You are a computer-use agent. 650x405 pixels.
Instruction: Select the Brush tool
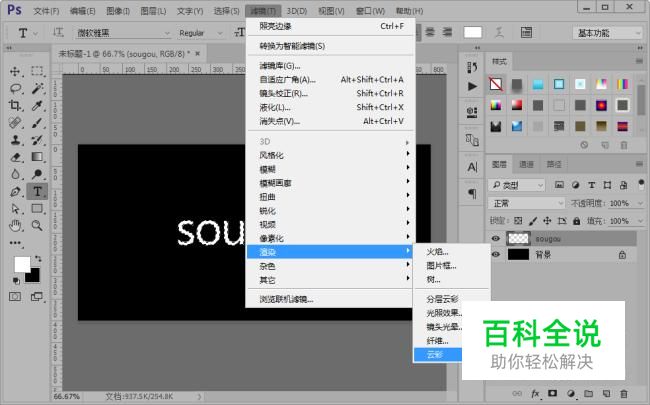pos(37,123)
